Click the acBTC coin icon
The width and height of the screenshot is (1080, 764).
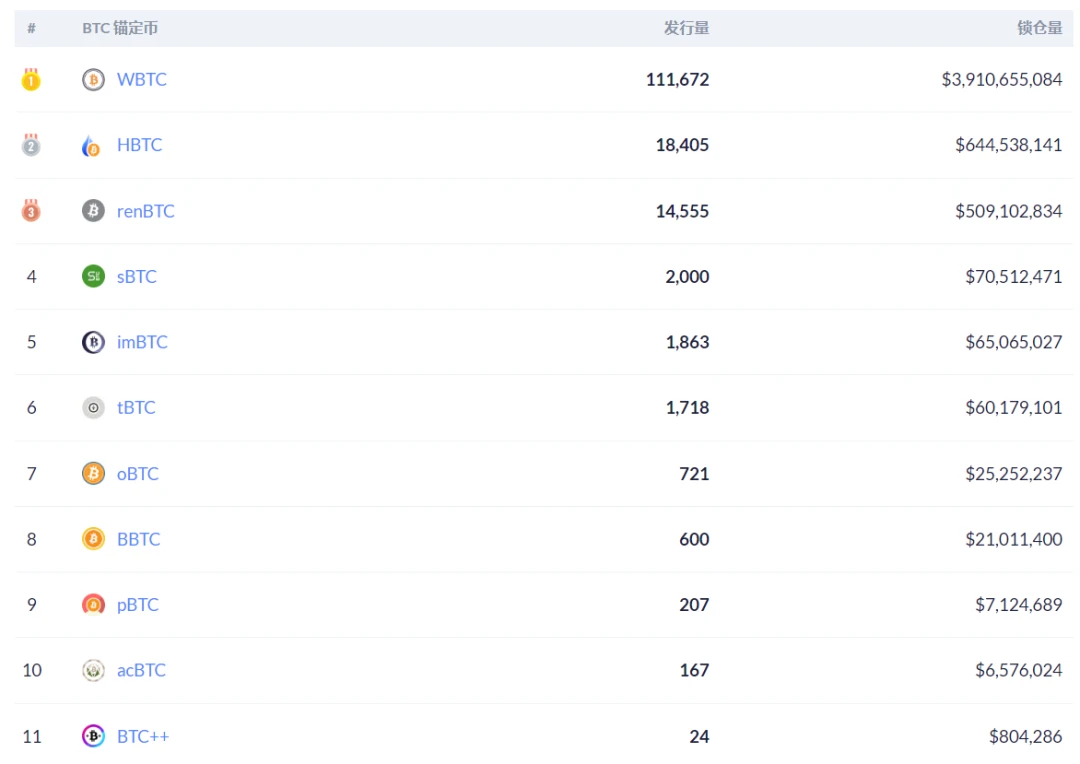(94, 670)
